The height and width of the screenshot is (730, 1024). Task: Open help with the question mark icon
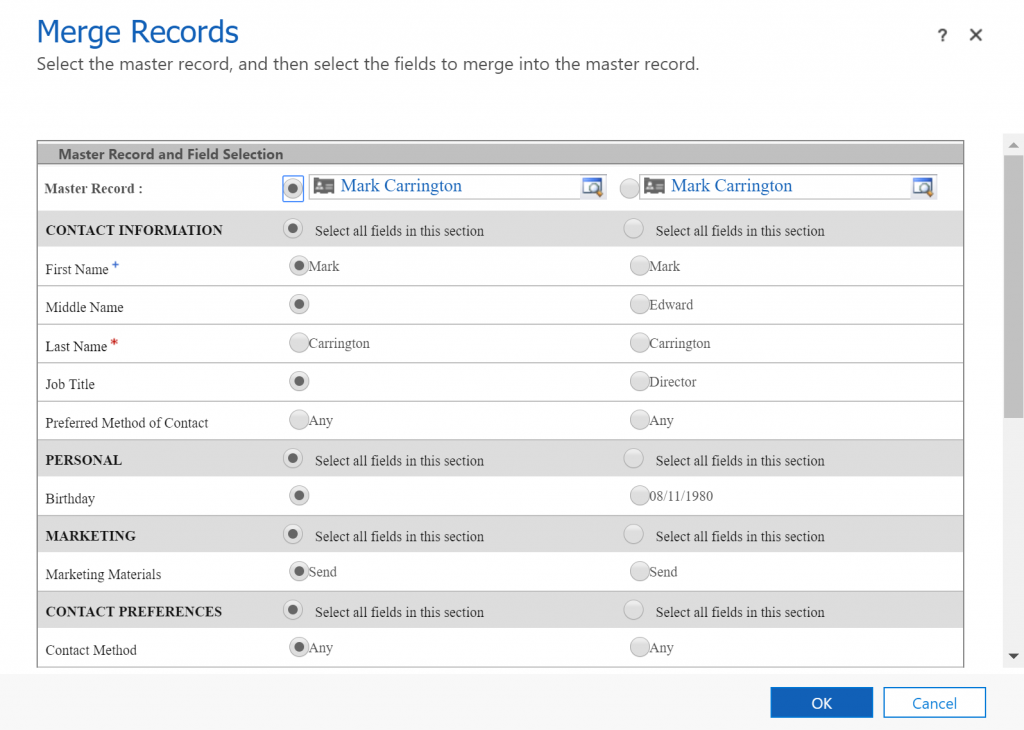(x=942, y=35)
